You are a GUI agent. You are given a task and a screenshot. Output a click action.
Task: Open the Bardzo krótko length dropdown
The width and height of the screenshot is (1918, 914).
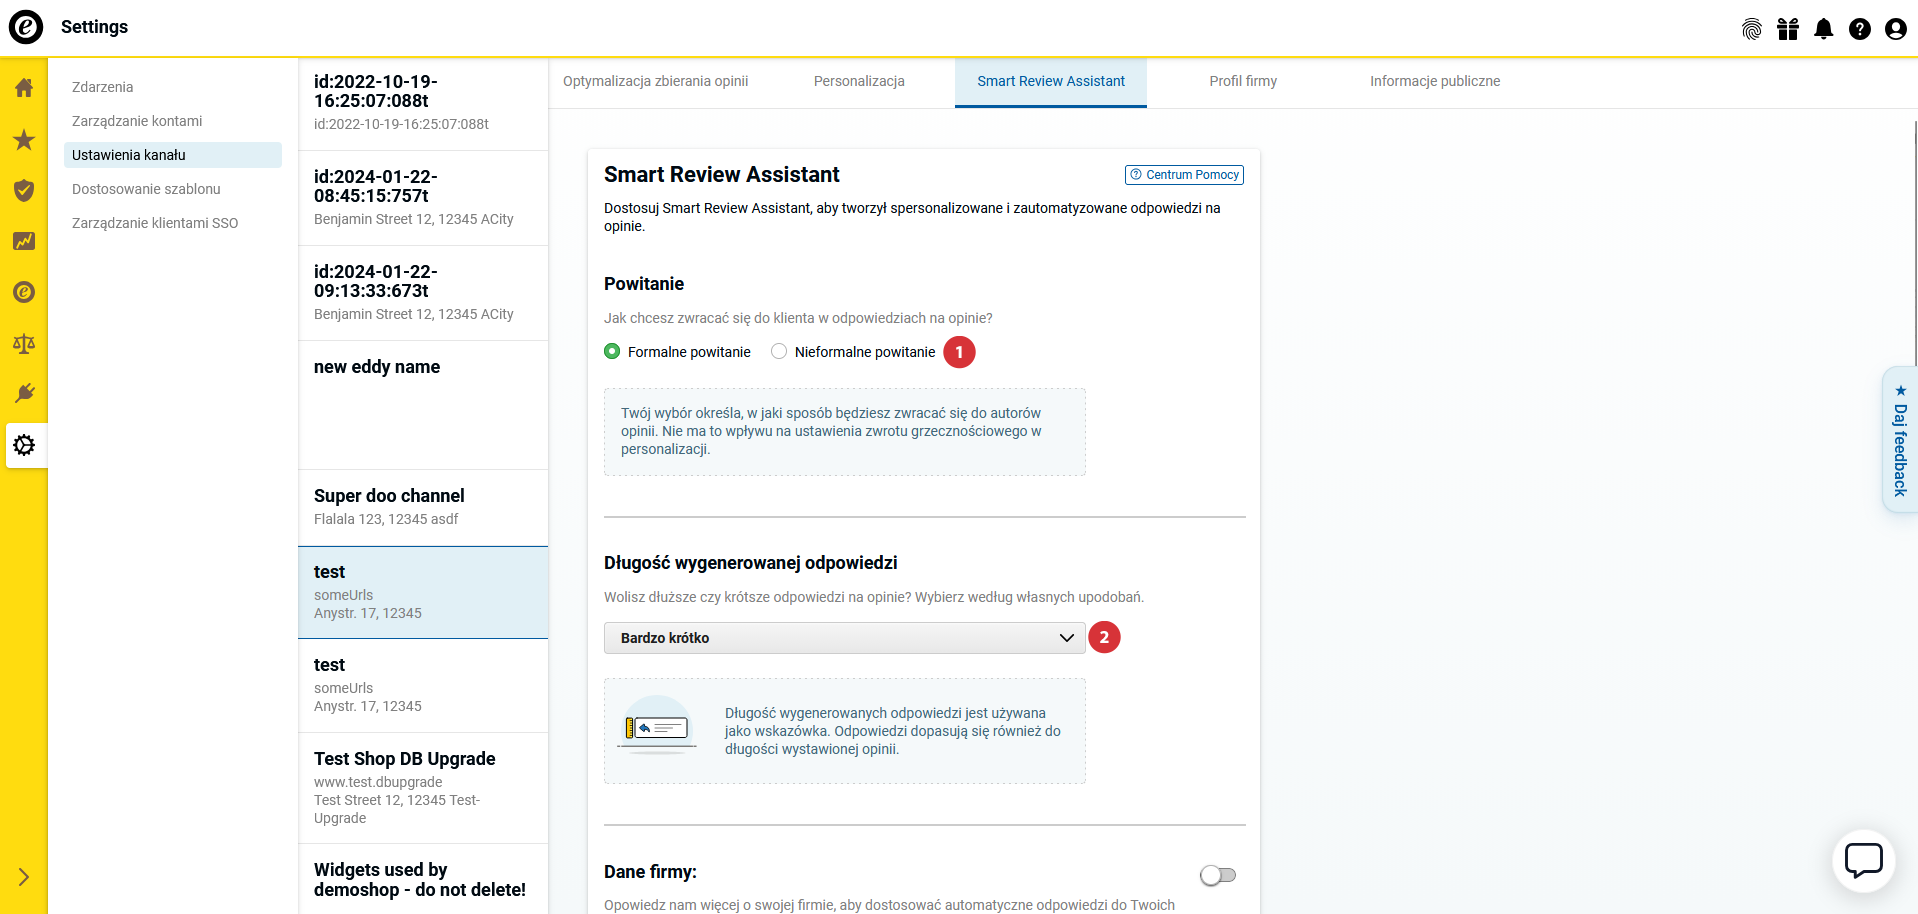(844, 638)
